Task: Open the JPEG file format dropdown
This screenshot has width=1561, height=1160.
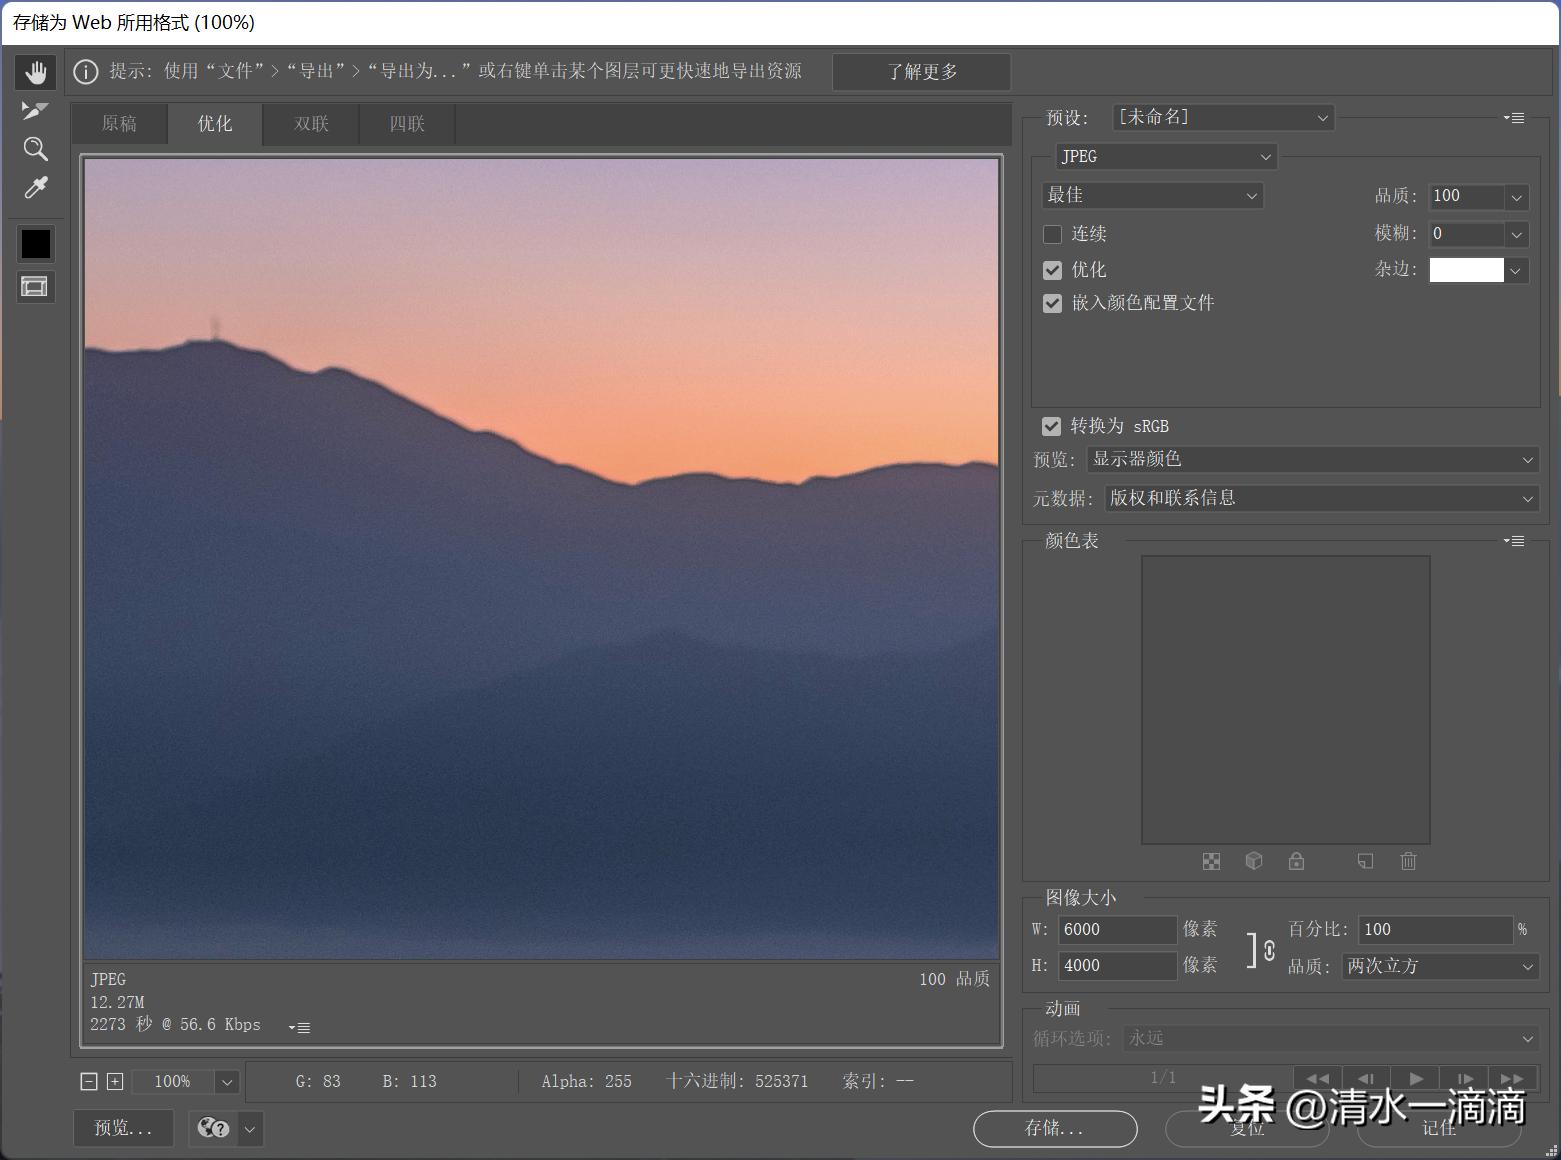Action: click(1166, 157)
